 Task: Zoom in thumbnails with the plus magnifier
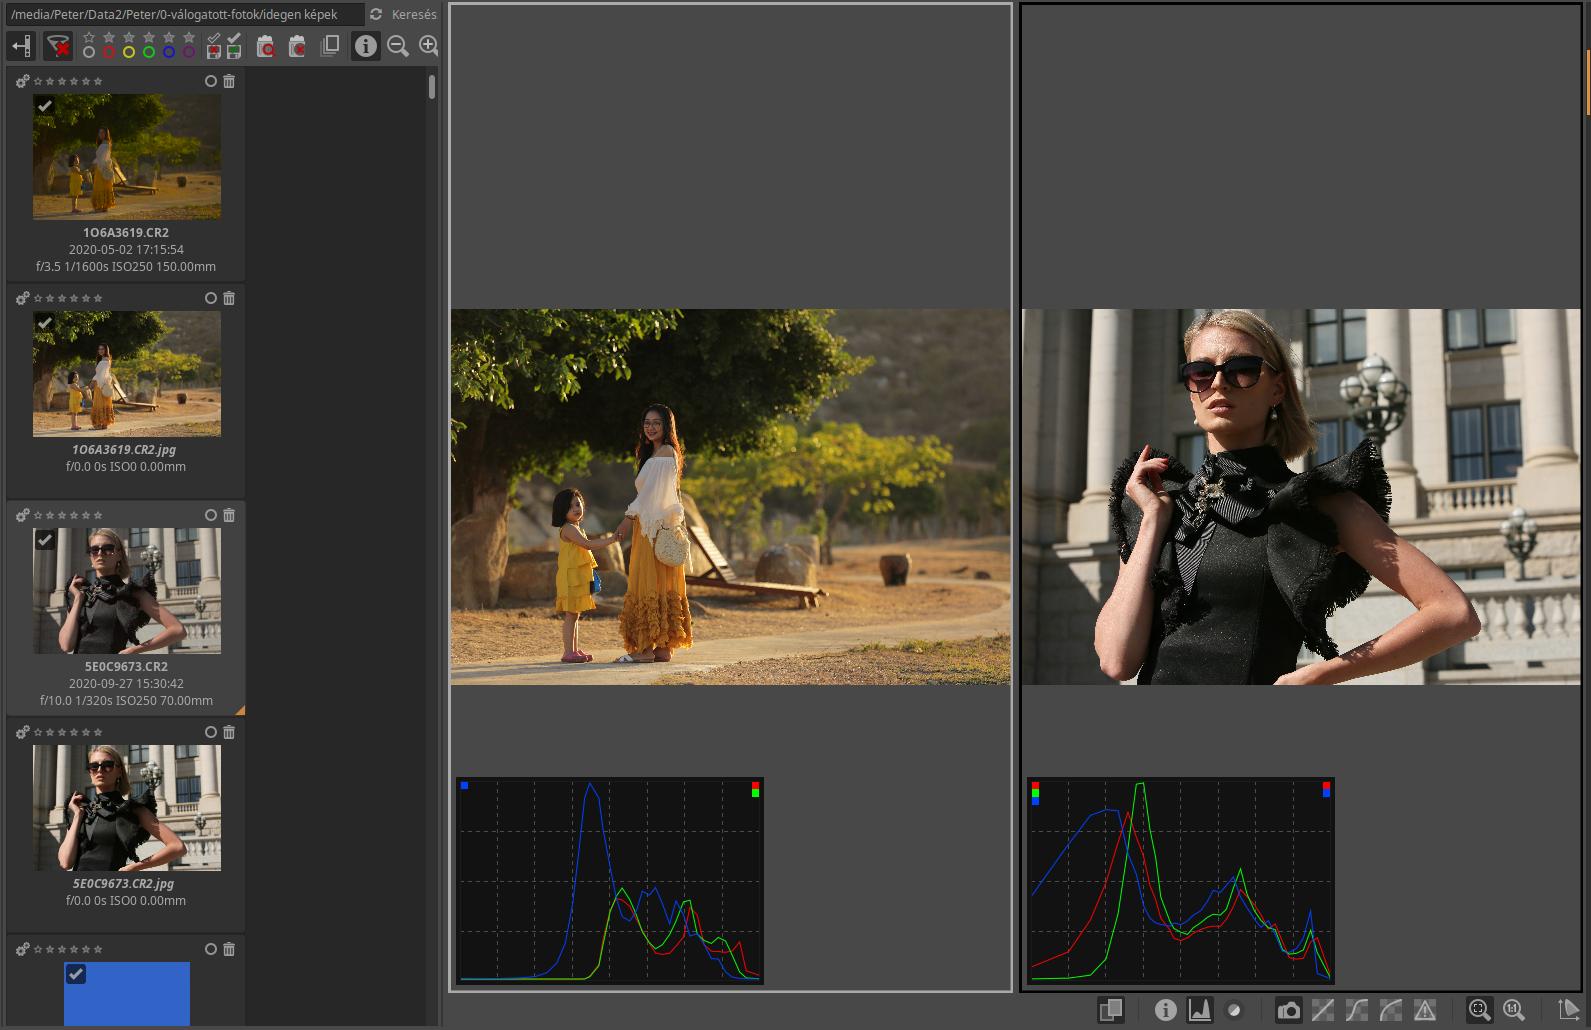click(x=428, y=46)
